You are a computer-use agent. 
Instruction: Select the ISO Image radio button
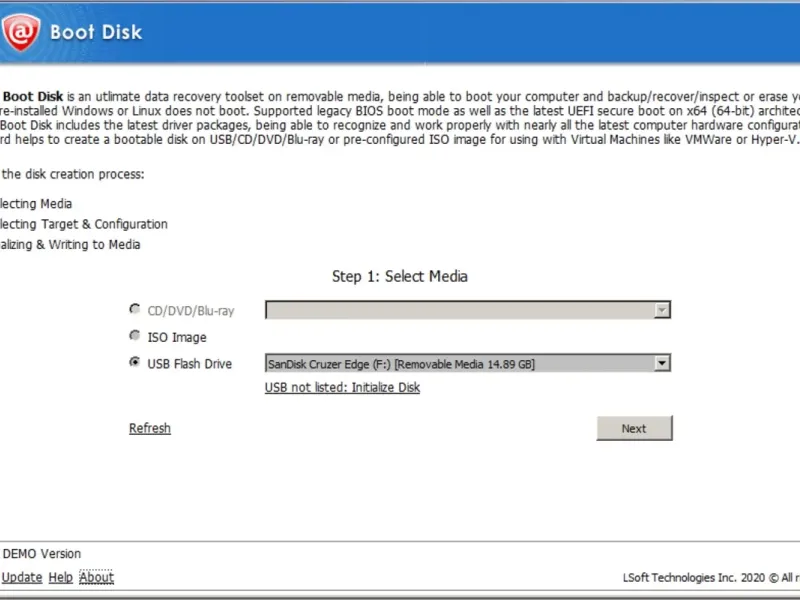click(x=135, y=337)
